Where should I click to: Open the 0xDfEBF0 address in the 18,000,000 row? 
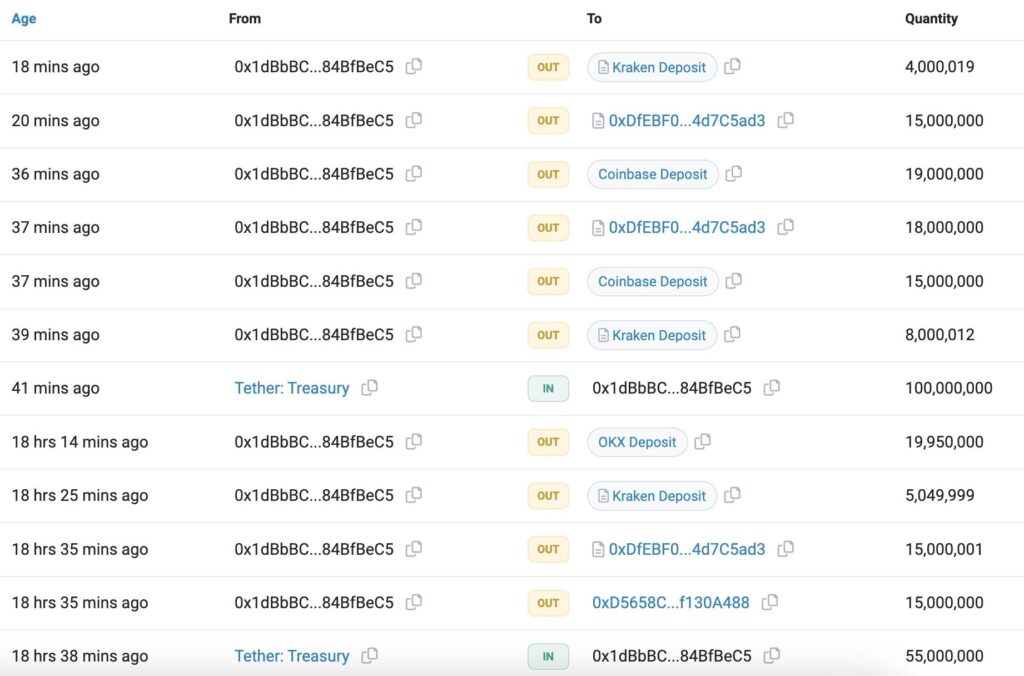pyautogui.click(x=686, y=228)
